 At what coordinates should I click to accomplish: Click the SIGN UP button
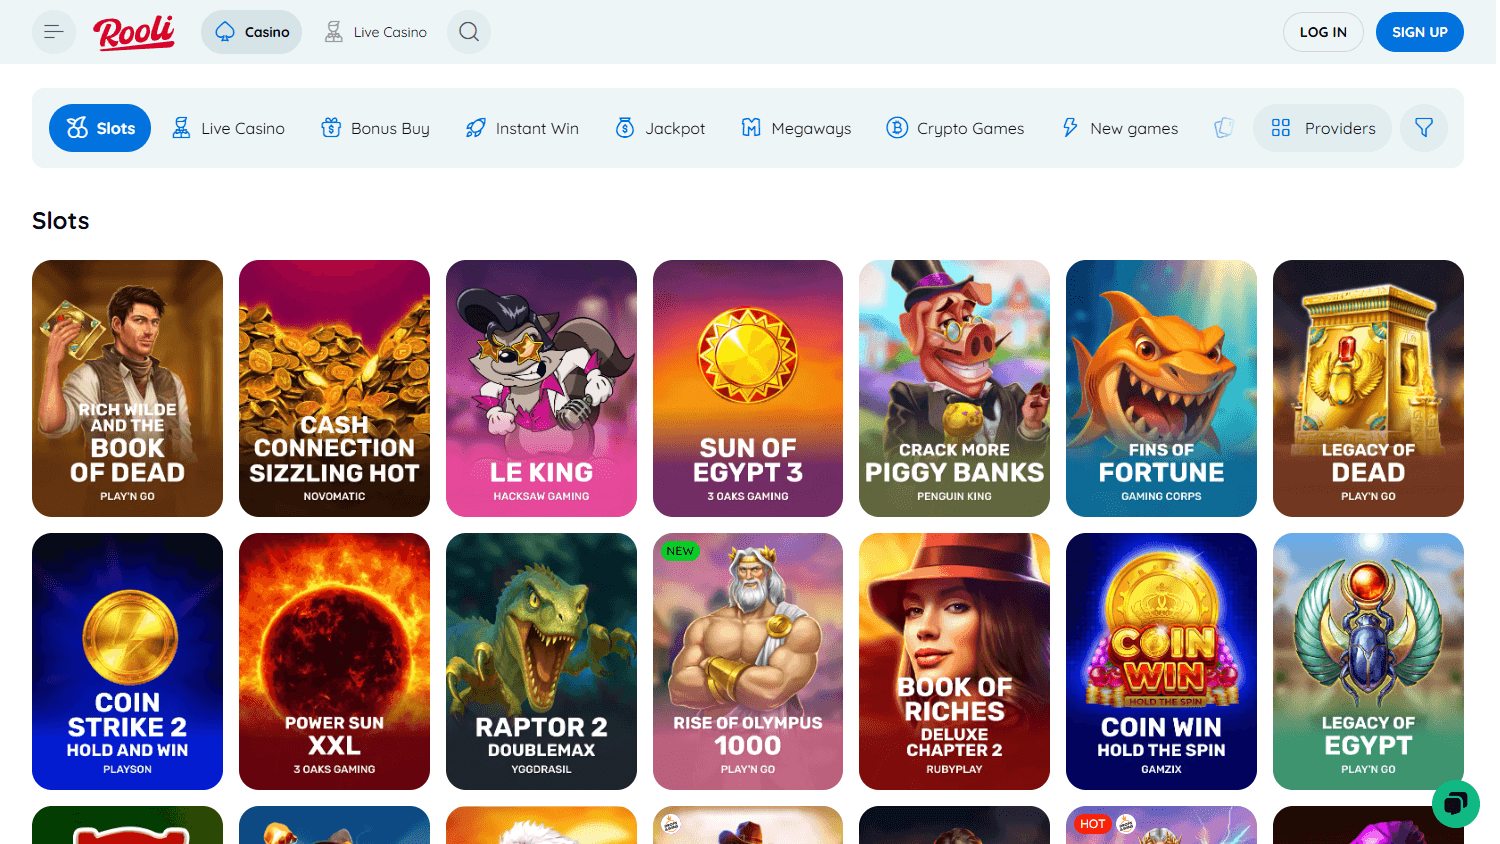(1419, 31)
